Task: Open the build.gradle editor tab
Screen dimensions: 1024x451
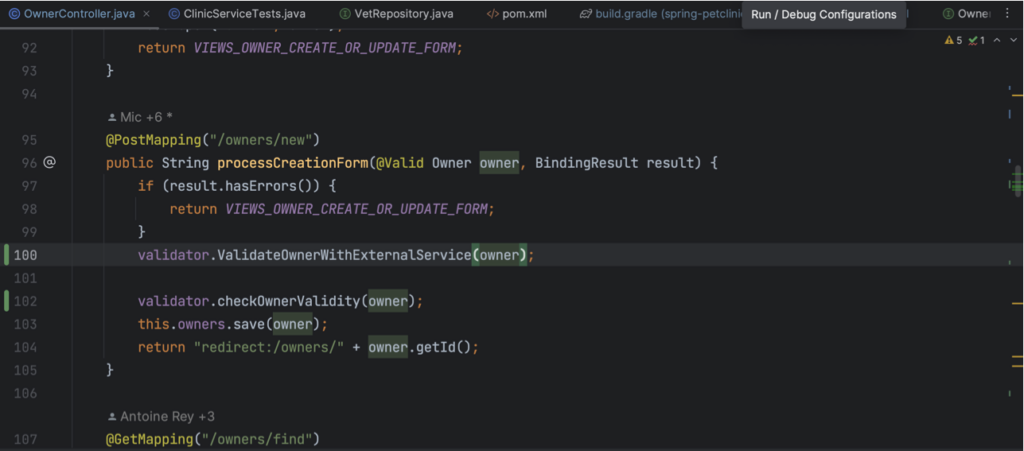Action: [x=660, y=14]
